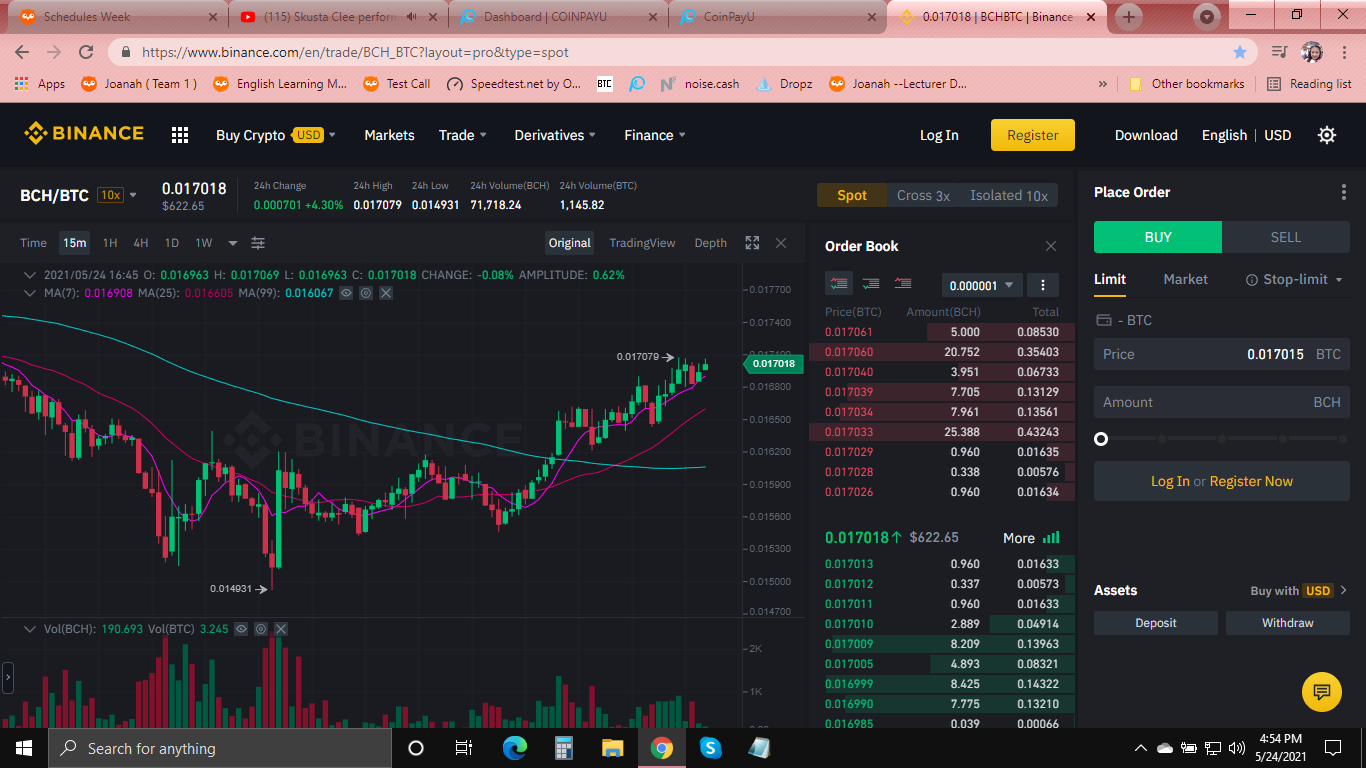Remove the Vol indicator from chart
1366x768 pixels.
point(281,629)
